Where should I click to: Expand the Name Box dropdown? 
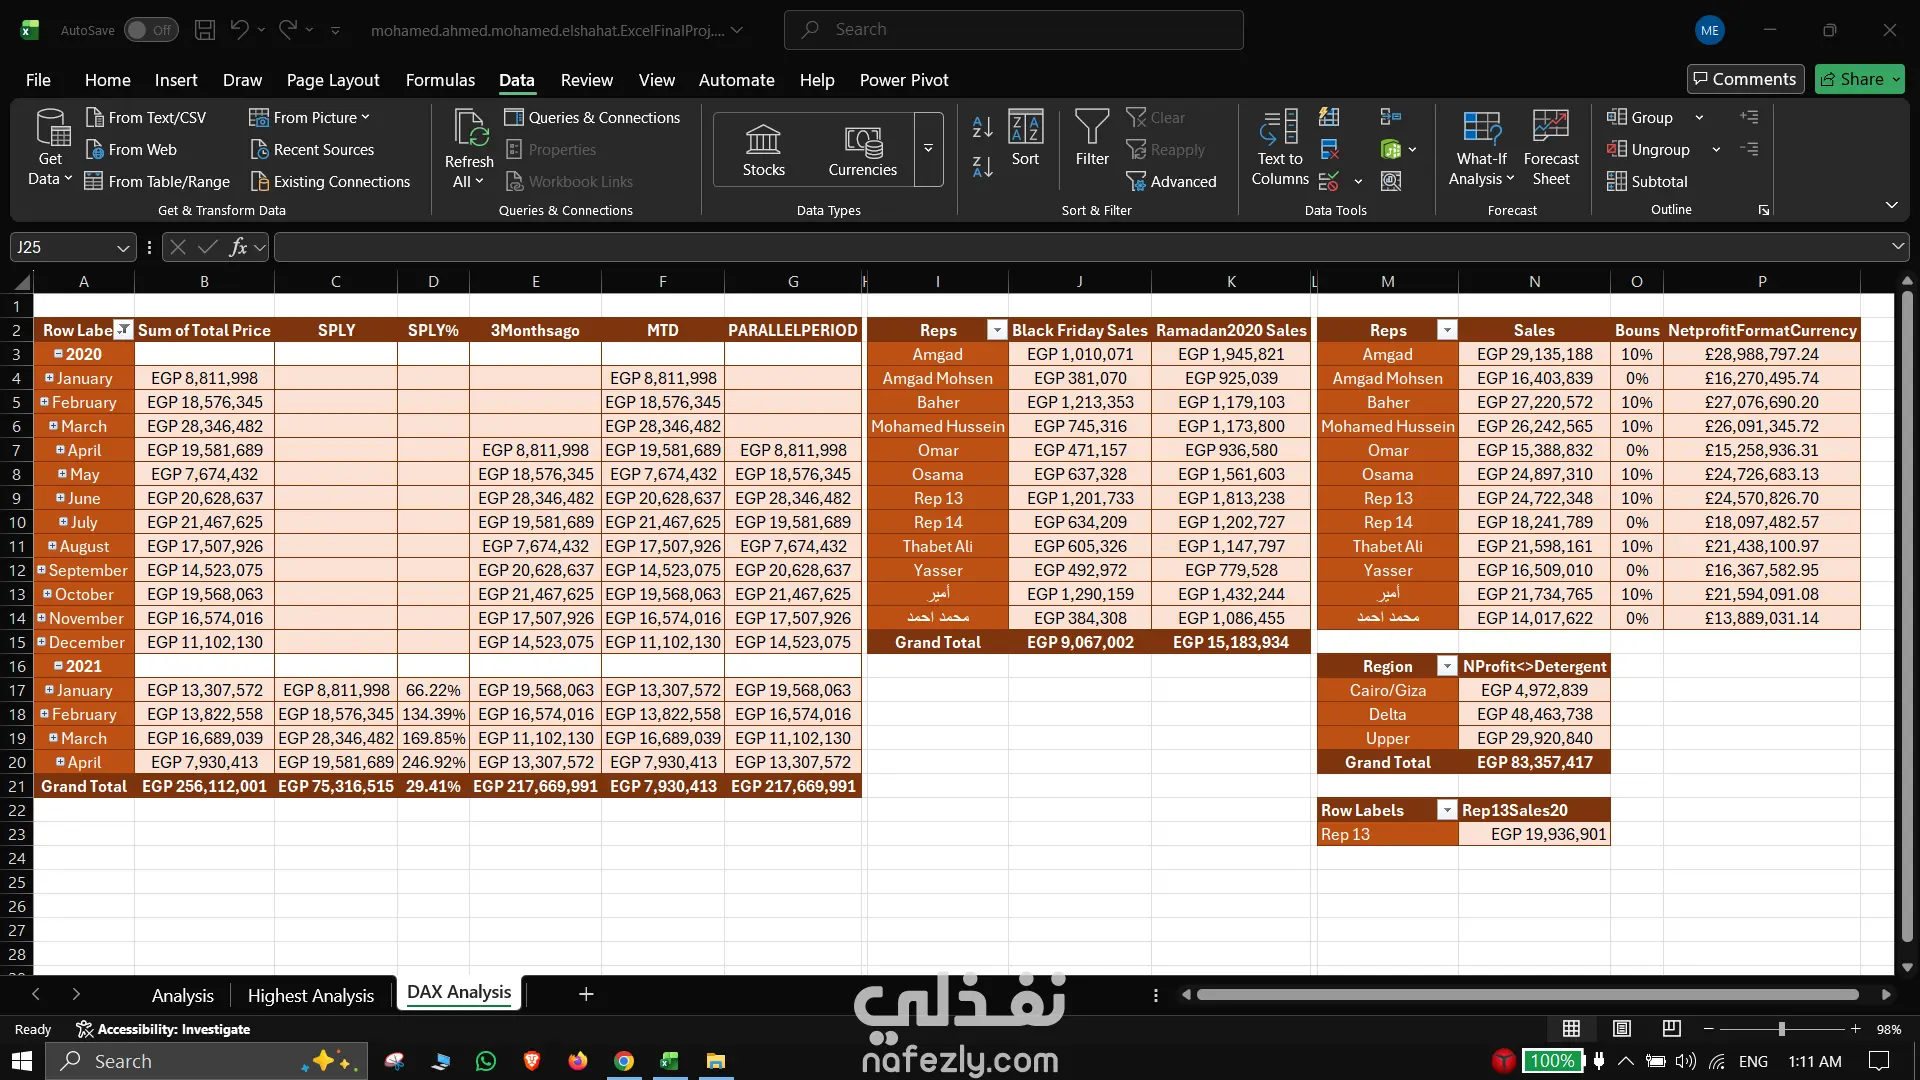pos(122,247)
